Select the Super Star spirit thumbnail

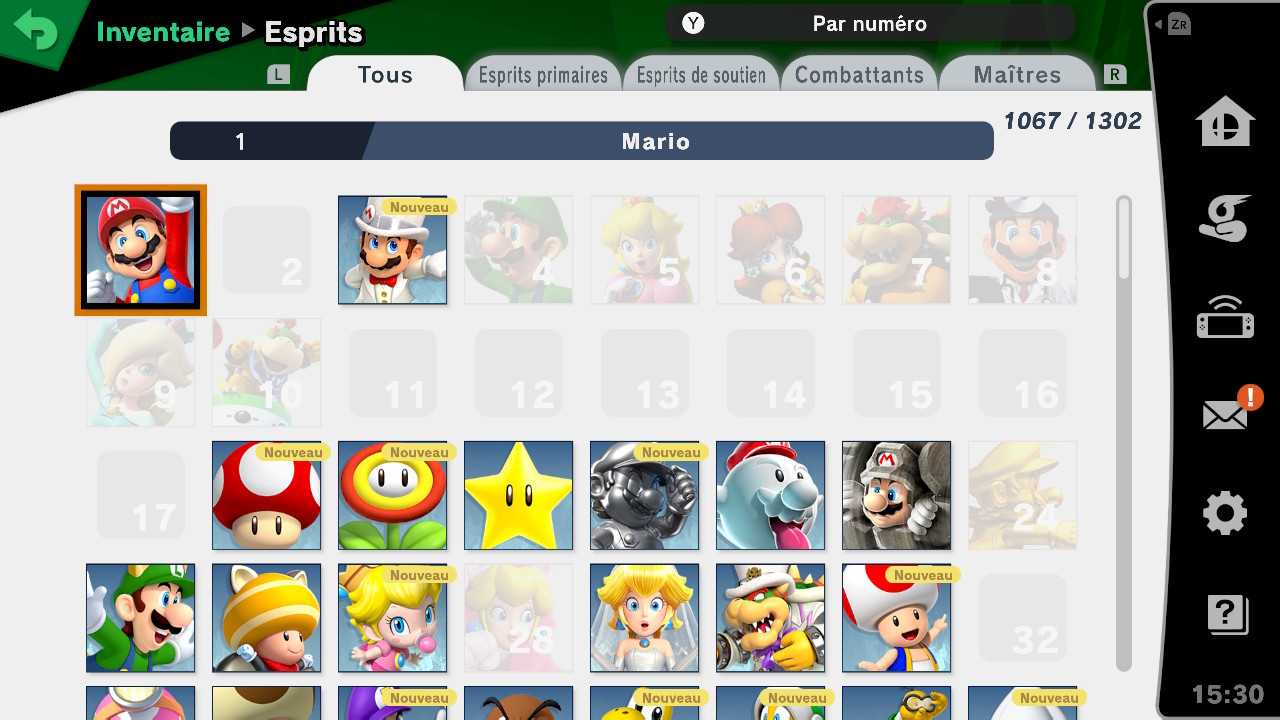tap(518, 495)
